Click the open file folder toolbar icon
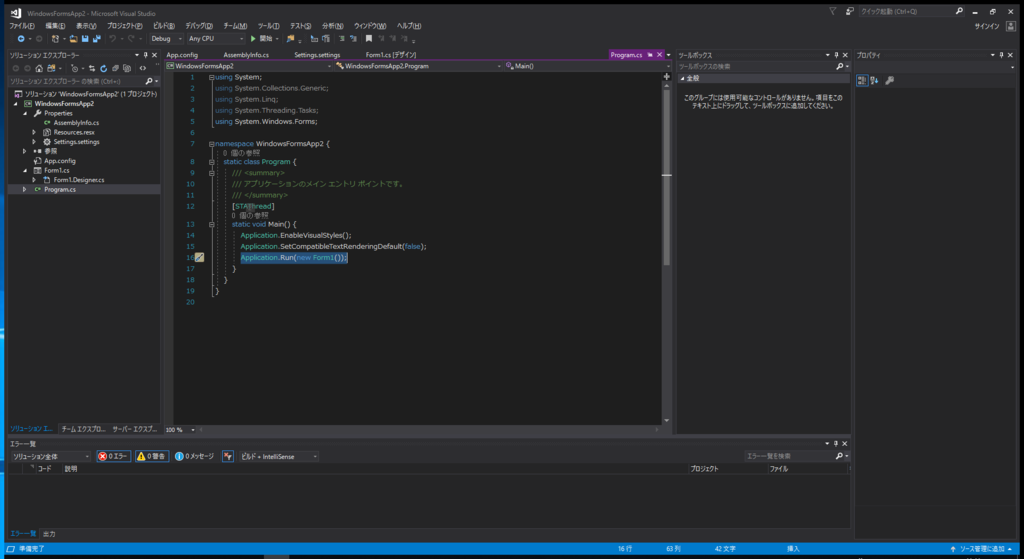Viewport: 1024px width, 559px height. (x=73, y=39)
